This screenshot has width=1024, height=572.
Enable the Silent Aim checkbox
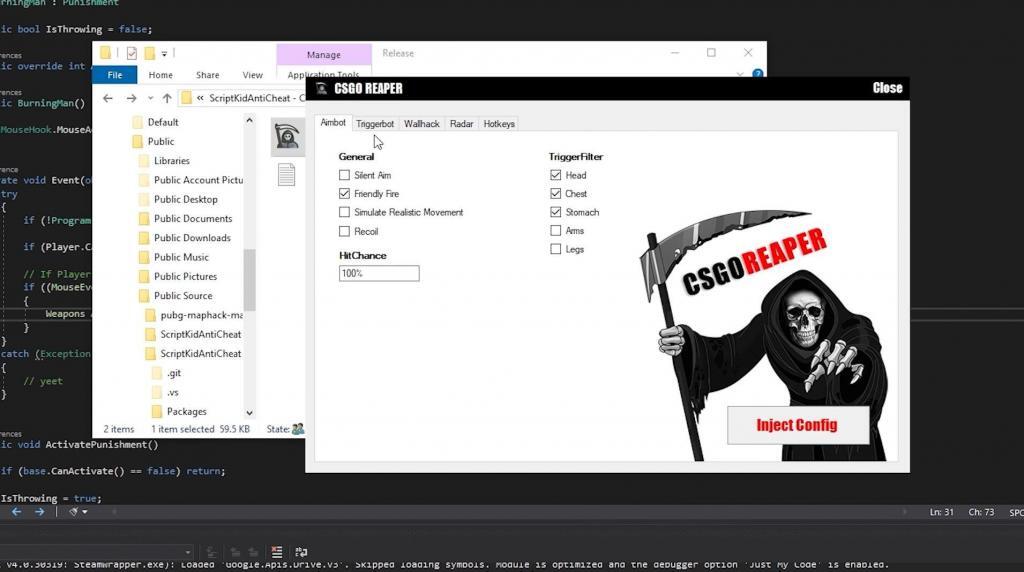[x=345, y=175]
